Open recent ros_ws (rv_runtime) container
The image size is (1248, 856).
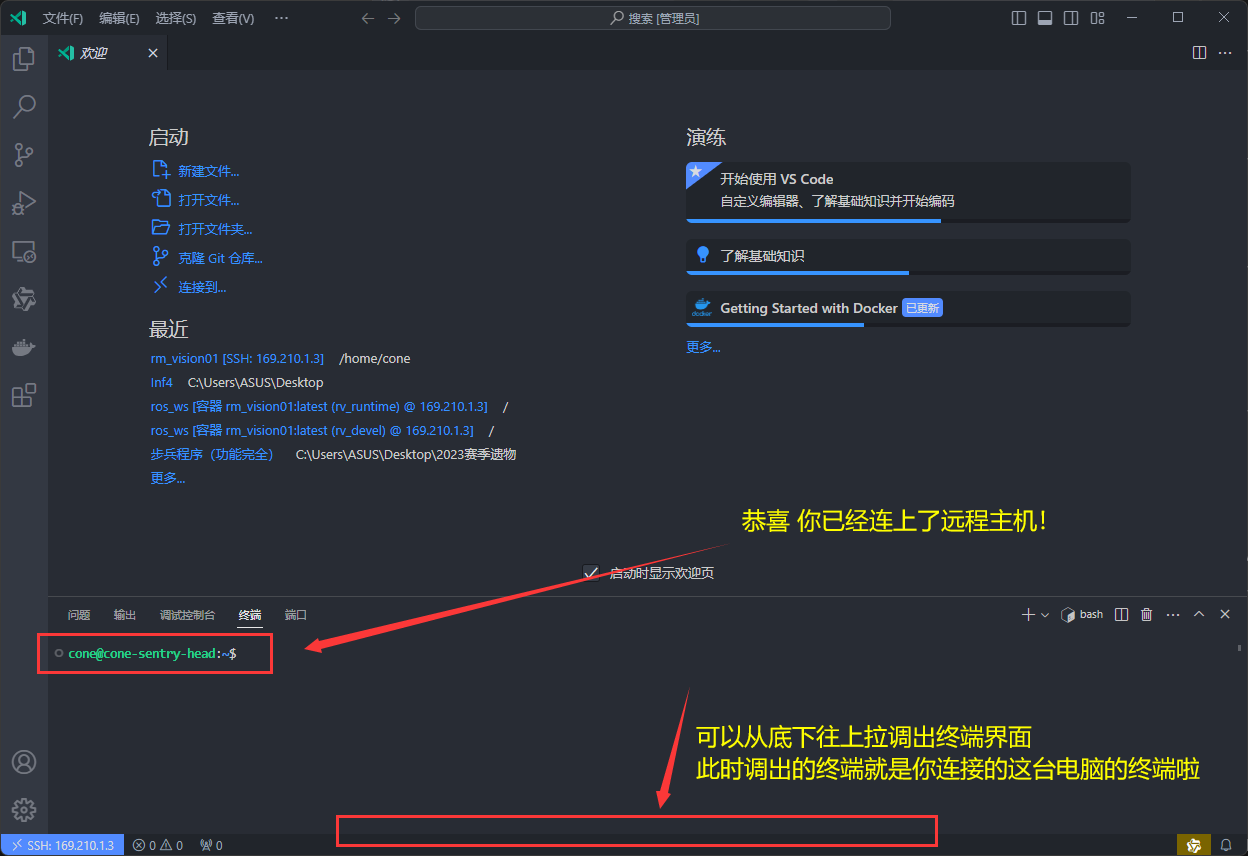(319, 406)
